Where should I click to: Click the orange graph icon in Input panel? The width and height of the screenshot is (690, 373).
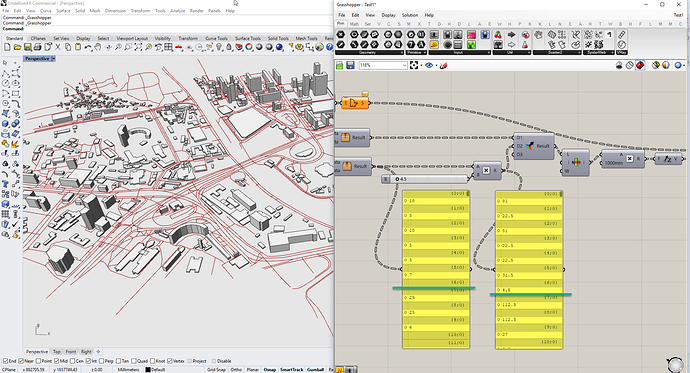434,44
